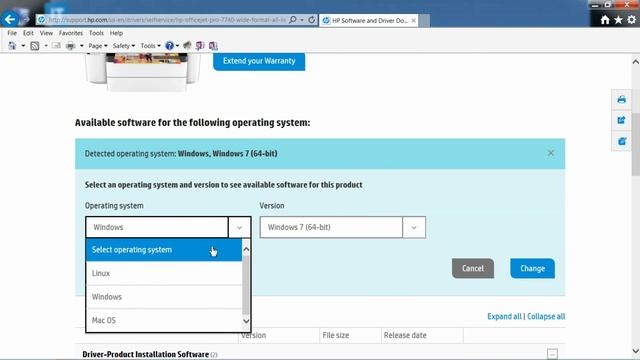Click the Change button

(532, 268)
